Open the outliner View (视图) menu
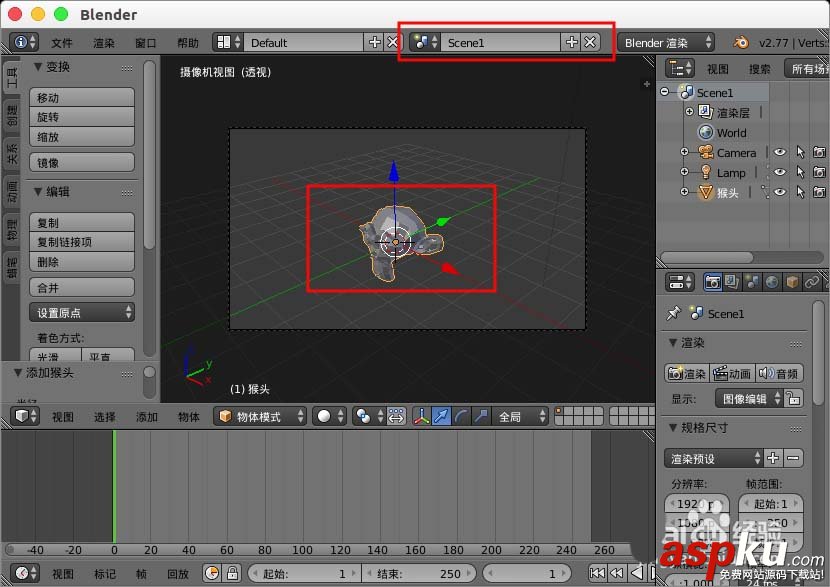Image resolution: width=830 pixels, height=587 pixels. pyautogui.click(x=718, y=69)
